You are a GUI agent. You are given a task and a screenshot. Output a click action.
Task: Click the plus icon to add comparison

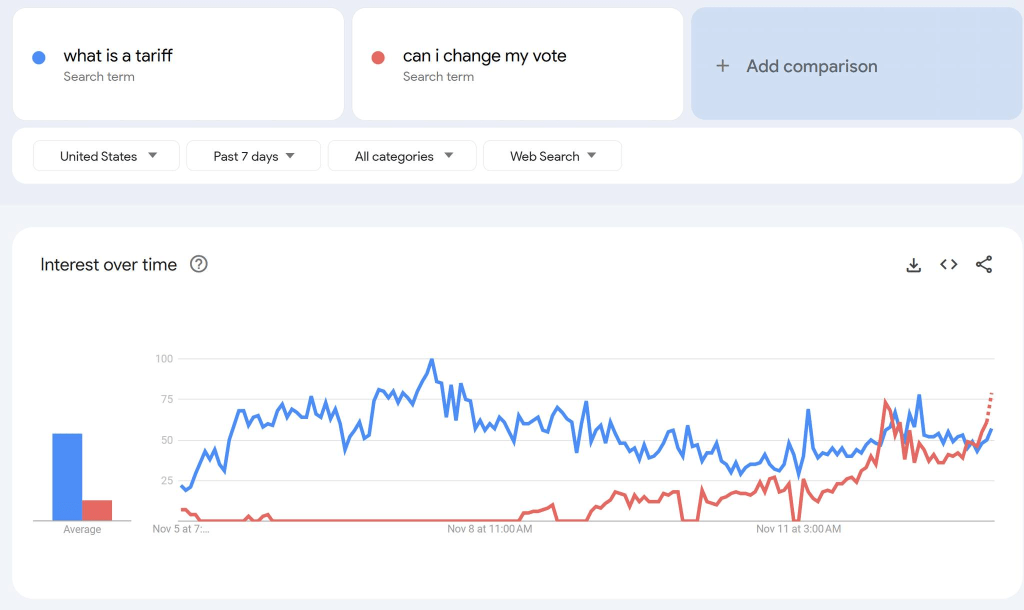pos(722,66)
